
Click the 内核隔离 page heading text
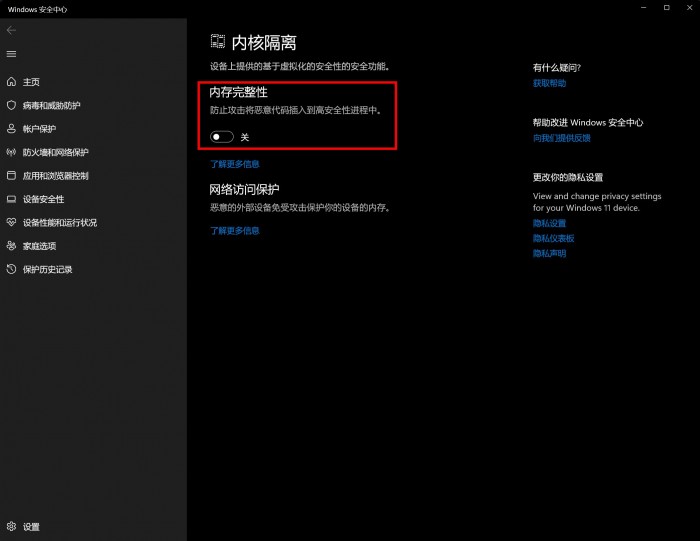(x=264, y=43)
